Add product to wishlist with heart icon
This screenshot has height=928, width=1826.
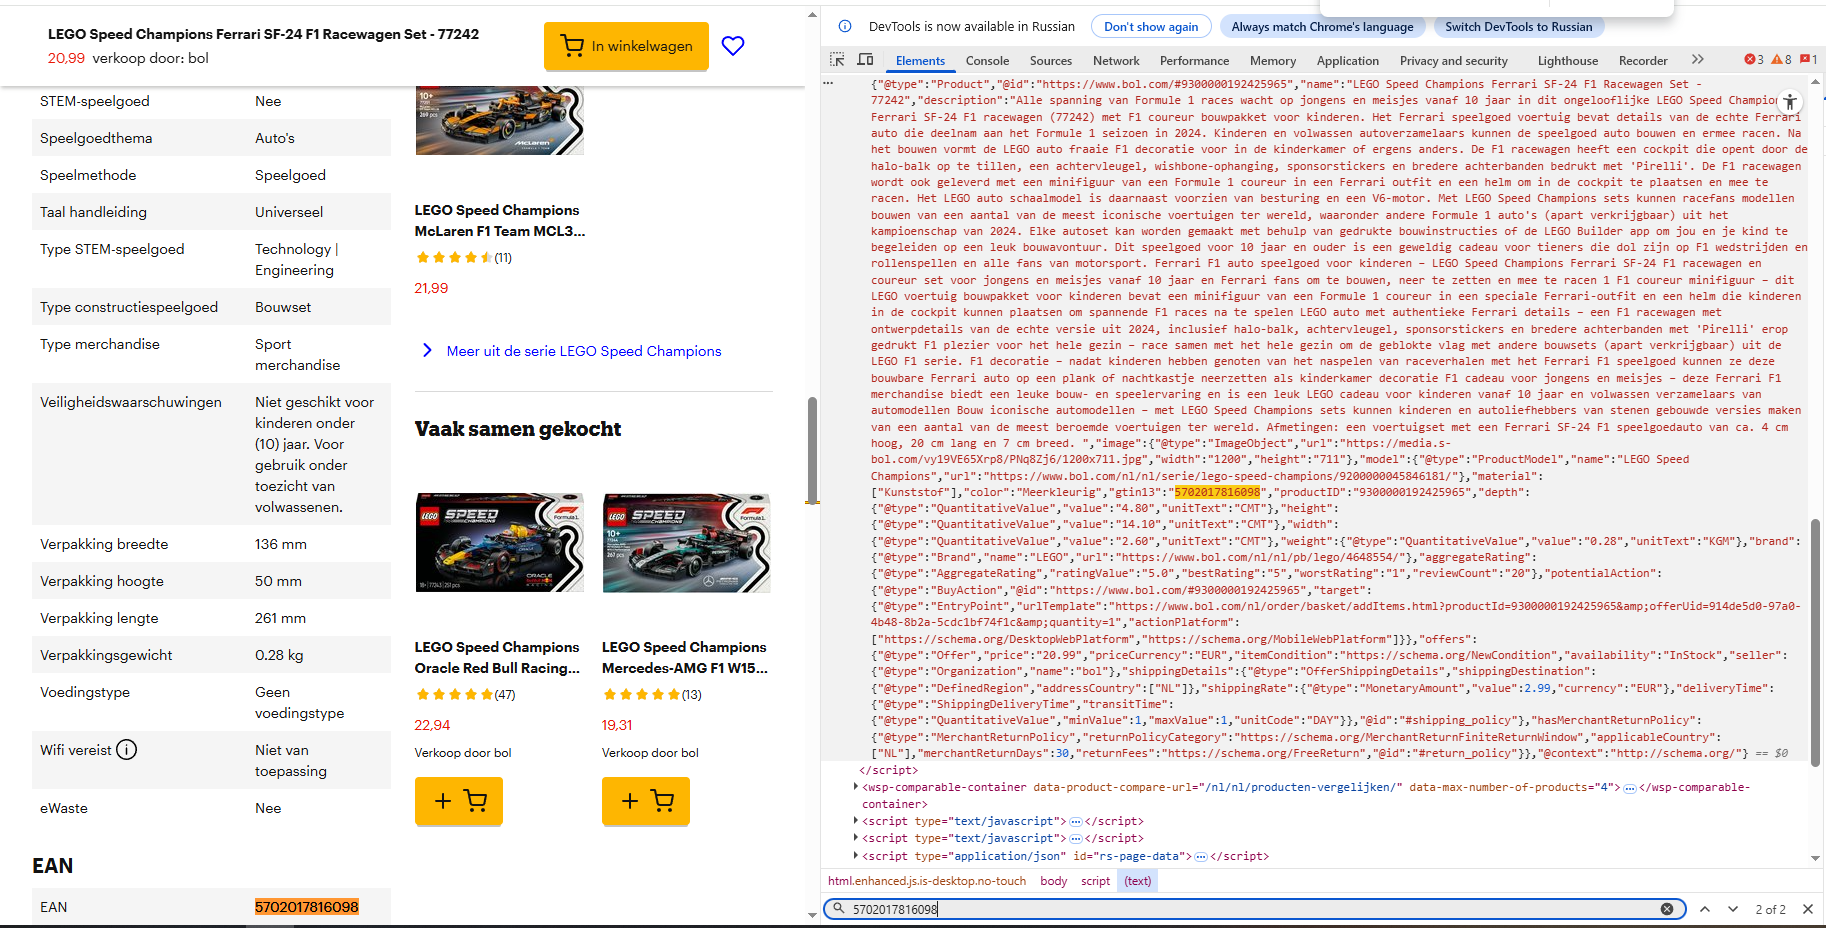733,46
